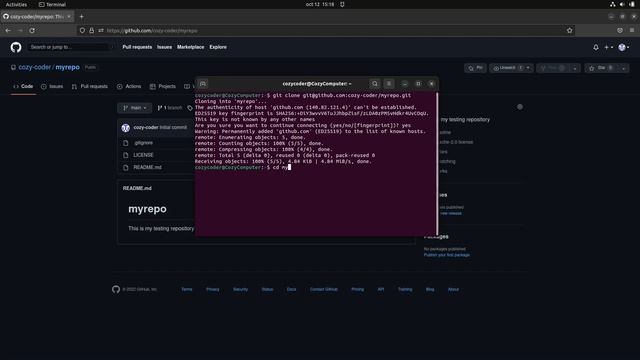Open the Privacy footer link
Image resolution: width=640 pixels, height=360 pixels.
click(x=213, y=289)
